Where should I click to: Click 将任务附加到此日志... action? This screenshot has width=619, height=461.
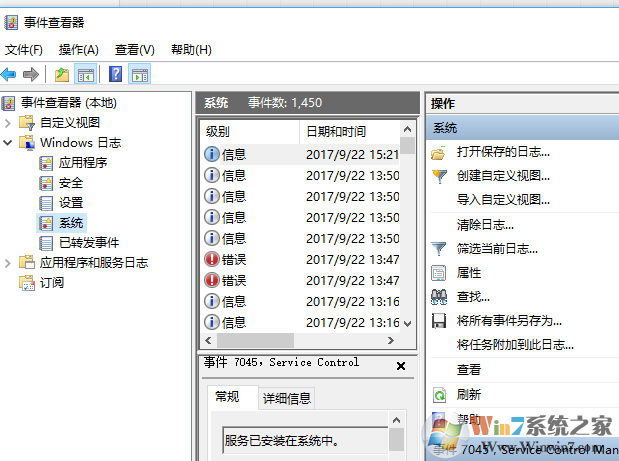[515, 345]
